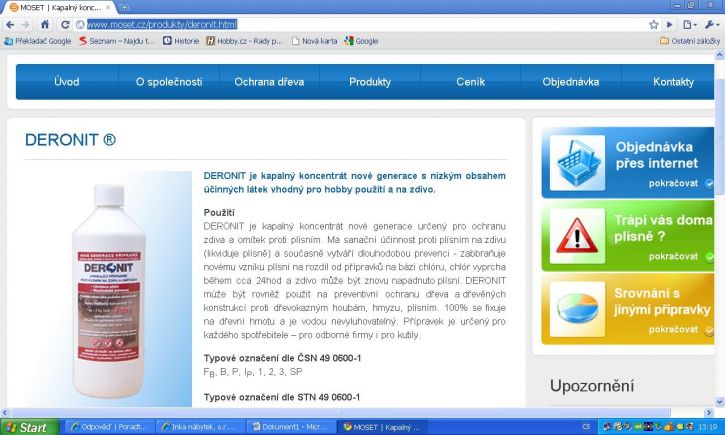
Task: Click the vertical scrollbar up arrow
Action: click(719, 55)
